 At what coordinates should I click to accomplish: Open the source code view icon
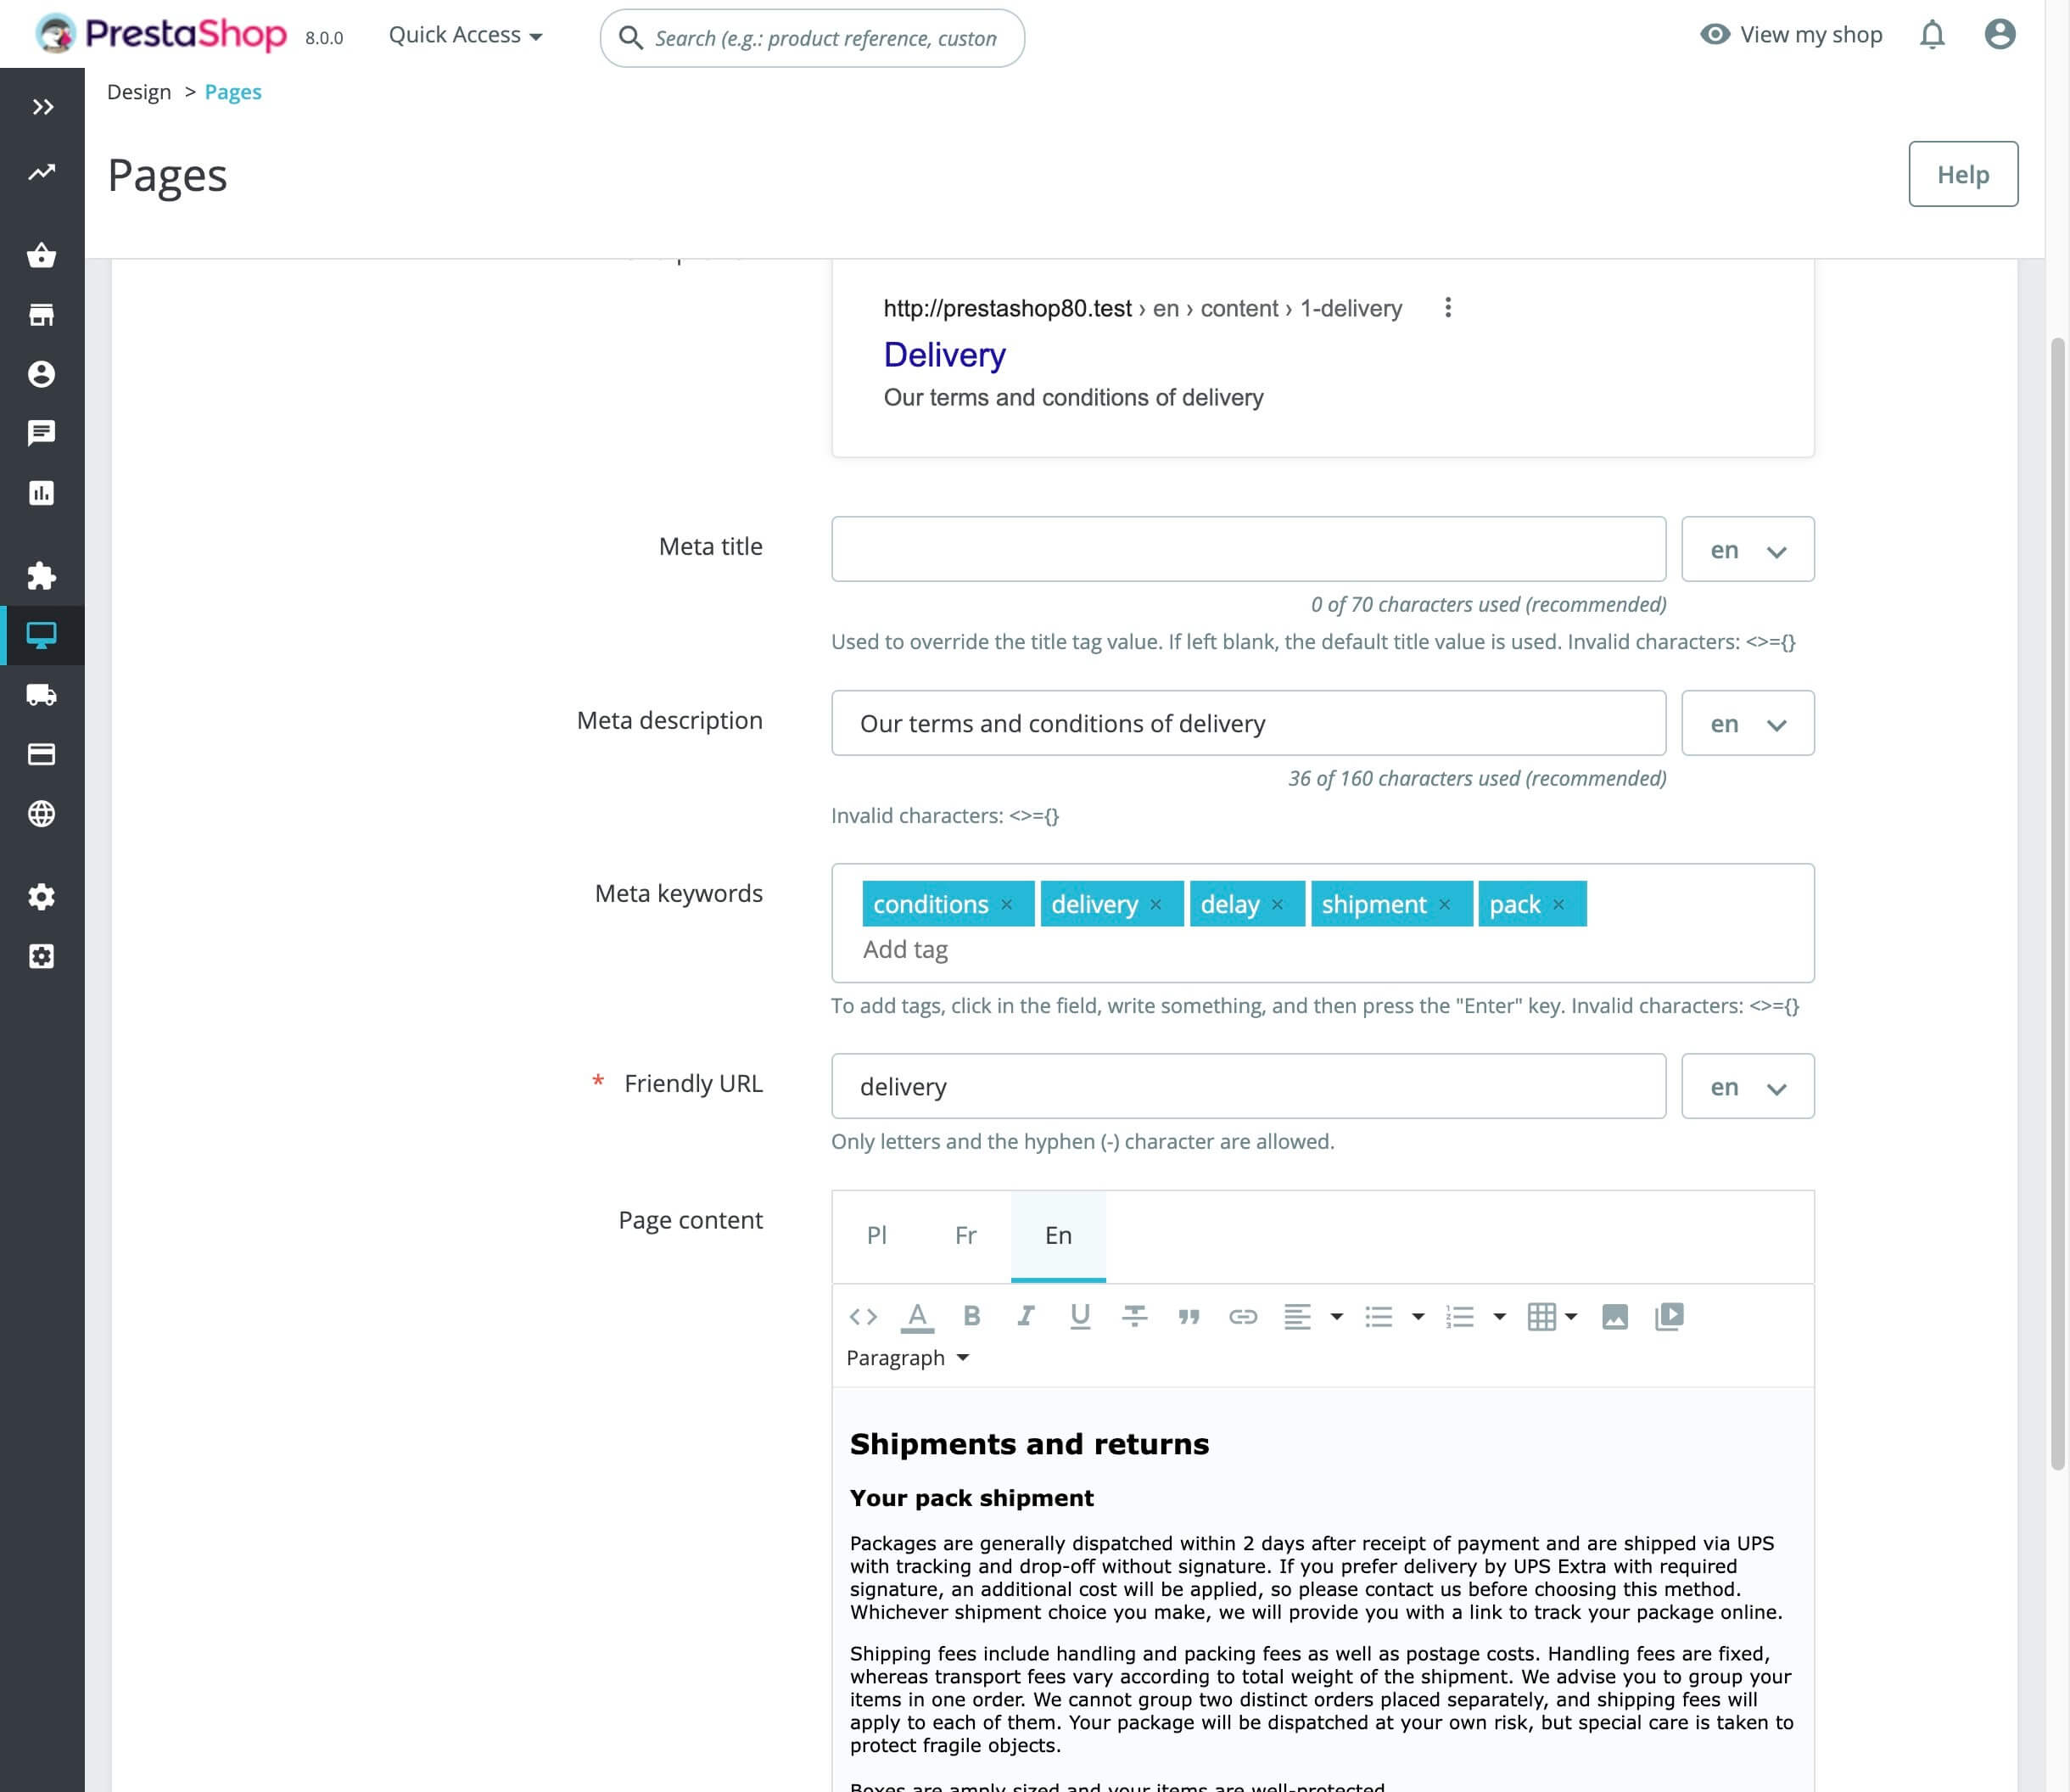[x=863, y=1316]
